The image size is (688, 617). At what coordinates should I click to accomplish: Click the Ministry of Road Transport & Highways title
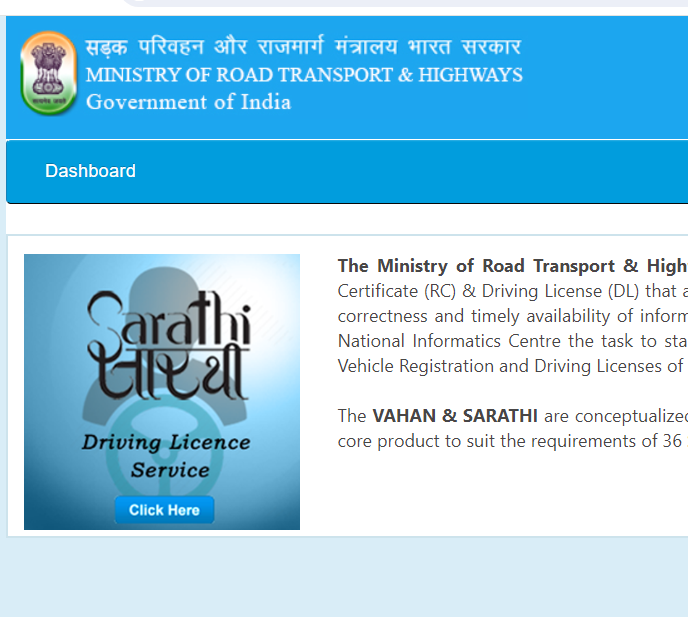[x=304, y=75]
